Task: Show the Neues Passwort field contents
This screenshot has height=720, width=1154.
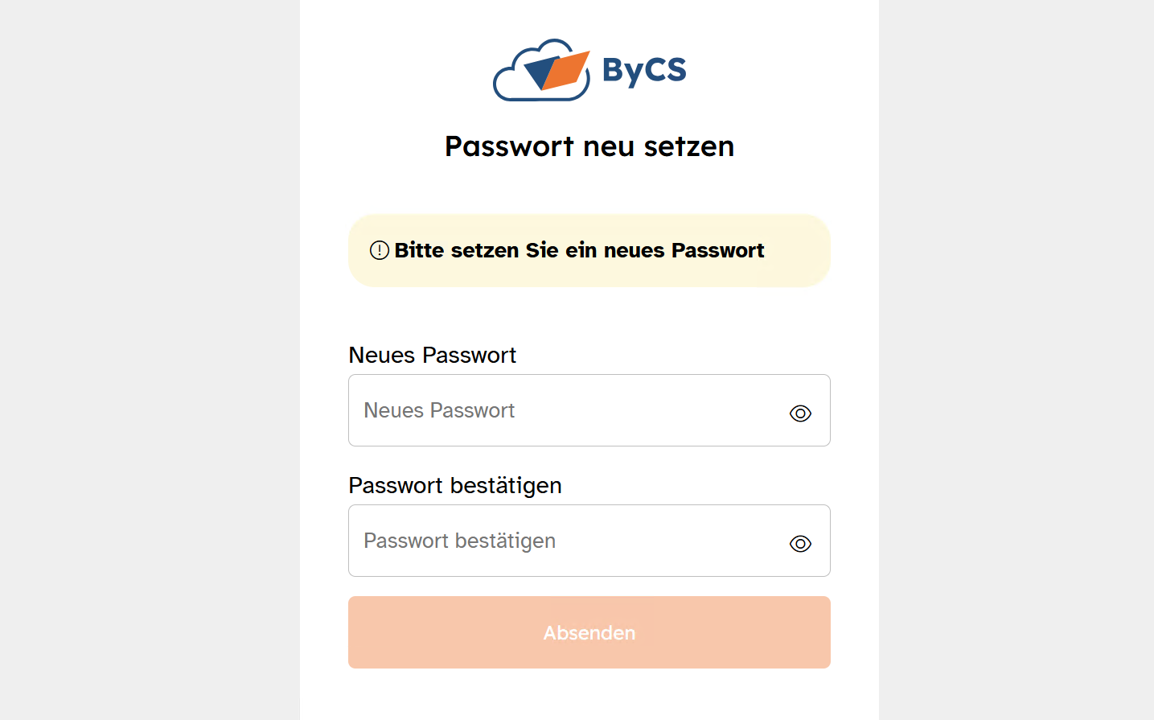Action: (x=800, y=413)
